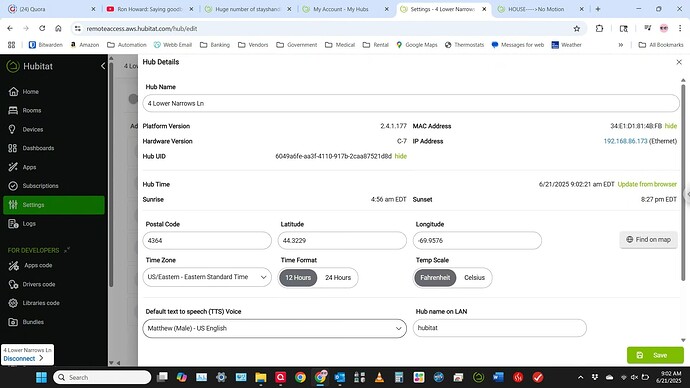The image size is (690, 388).
Task: Edit the Longitude field
Action: [477, 241]
